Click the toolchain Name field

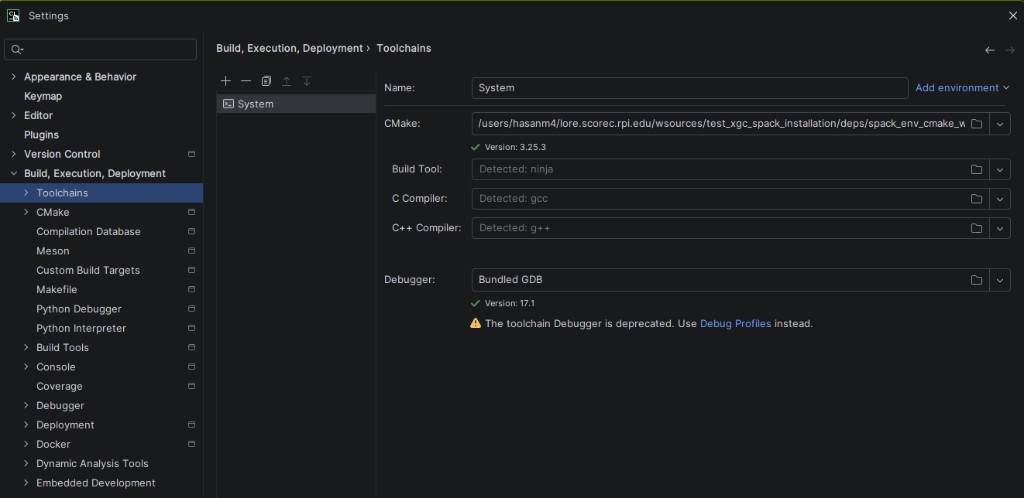point(690,88)
